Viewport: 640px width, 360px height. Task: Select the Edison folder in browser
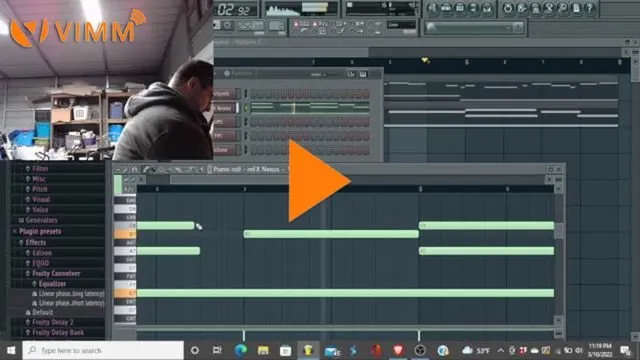click(38, 253)
